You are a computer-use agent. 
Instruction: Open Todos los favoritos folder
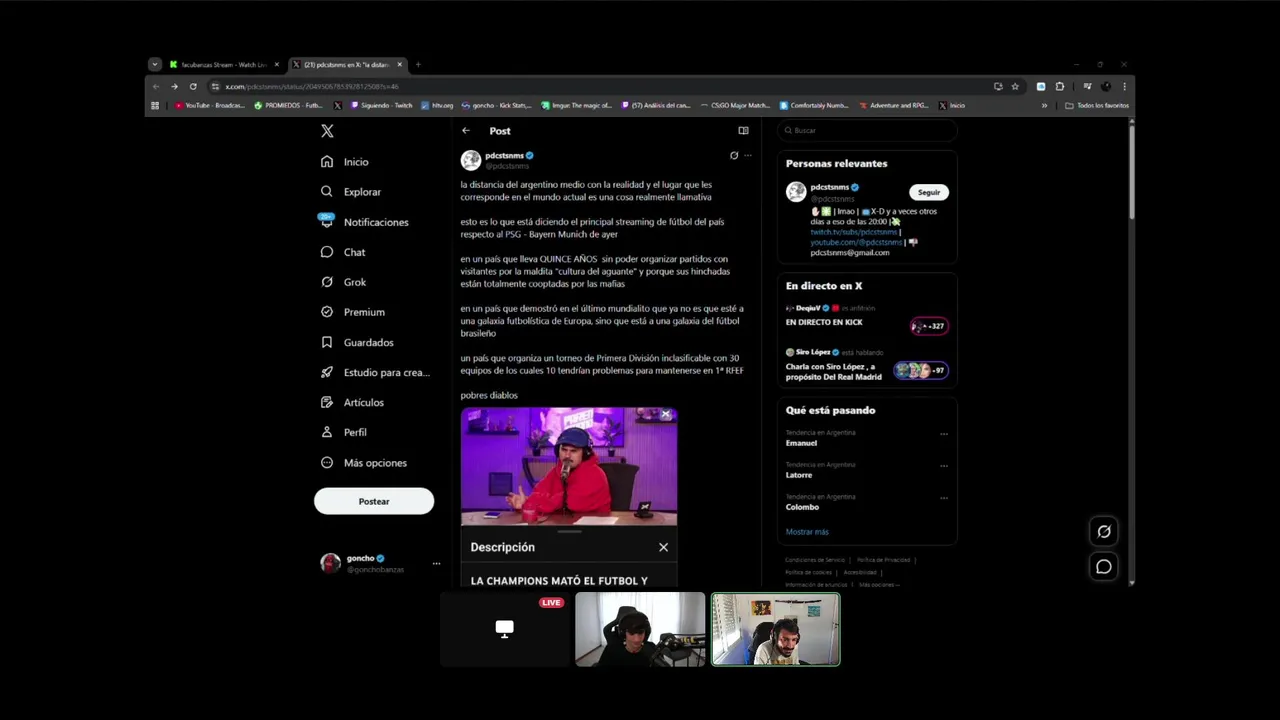tap(1097, 105)
